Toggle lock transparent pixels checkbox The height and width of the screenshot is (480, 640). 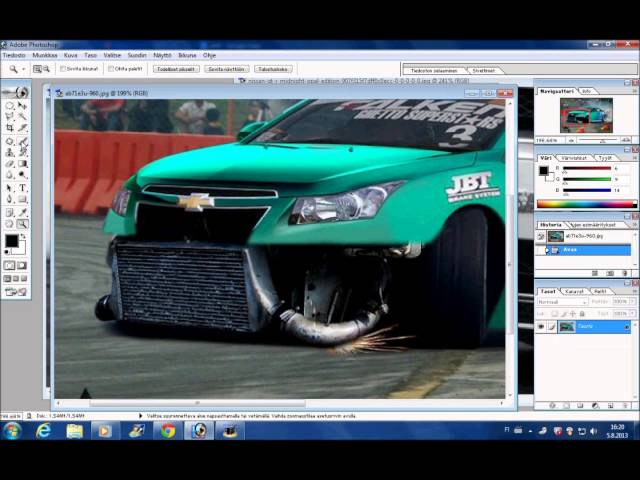(x=554, y=314)
